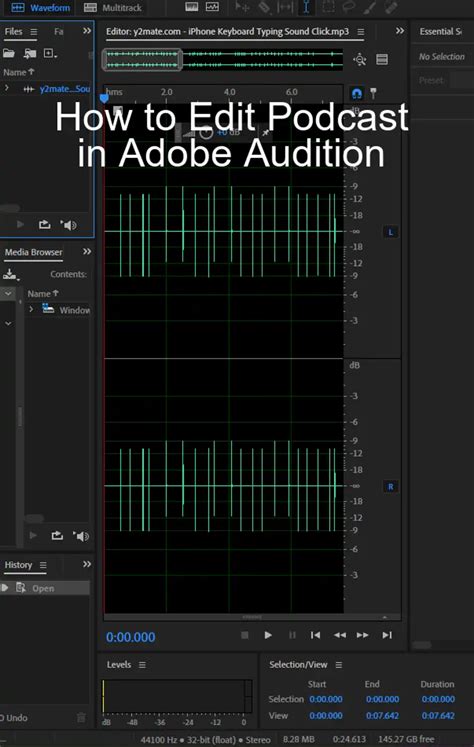The width and height of the screenshot is (474, 747).
Task: Switch to the Waveform view
Action: 40,8
